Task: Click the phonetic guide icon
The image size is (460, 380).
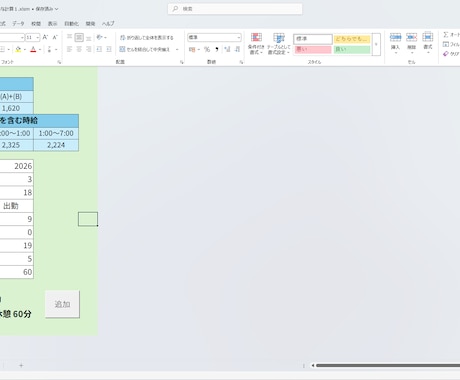Action: point(49,49)
